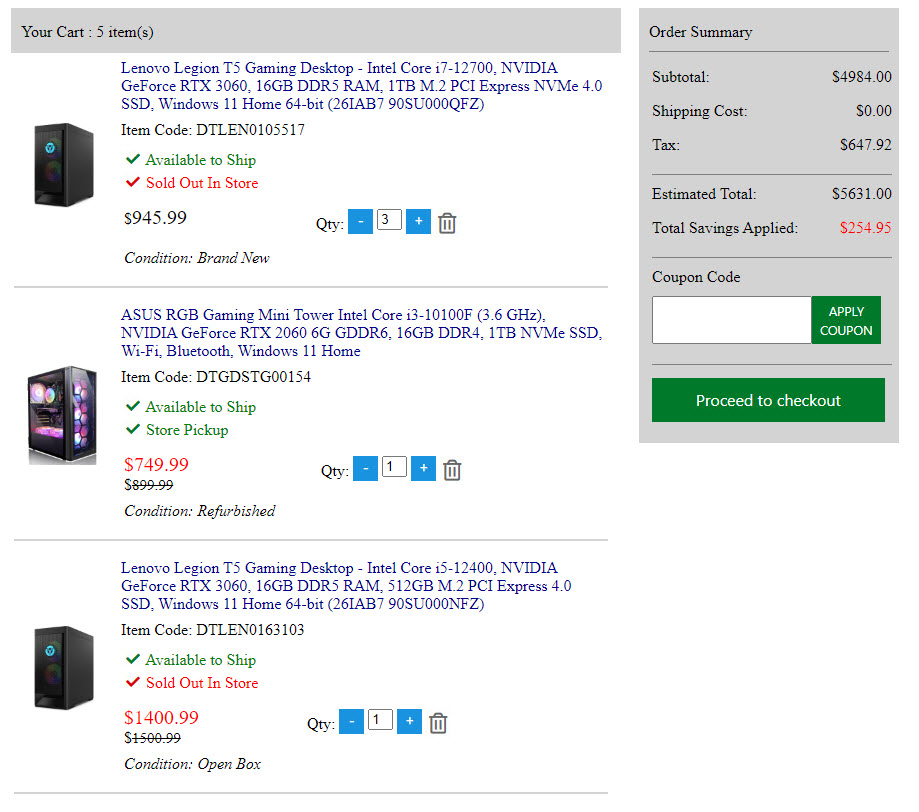Click the ASUS RGB tower product image
Viewport: 919px width, 812px height.
pos(63,414)
